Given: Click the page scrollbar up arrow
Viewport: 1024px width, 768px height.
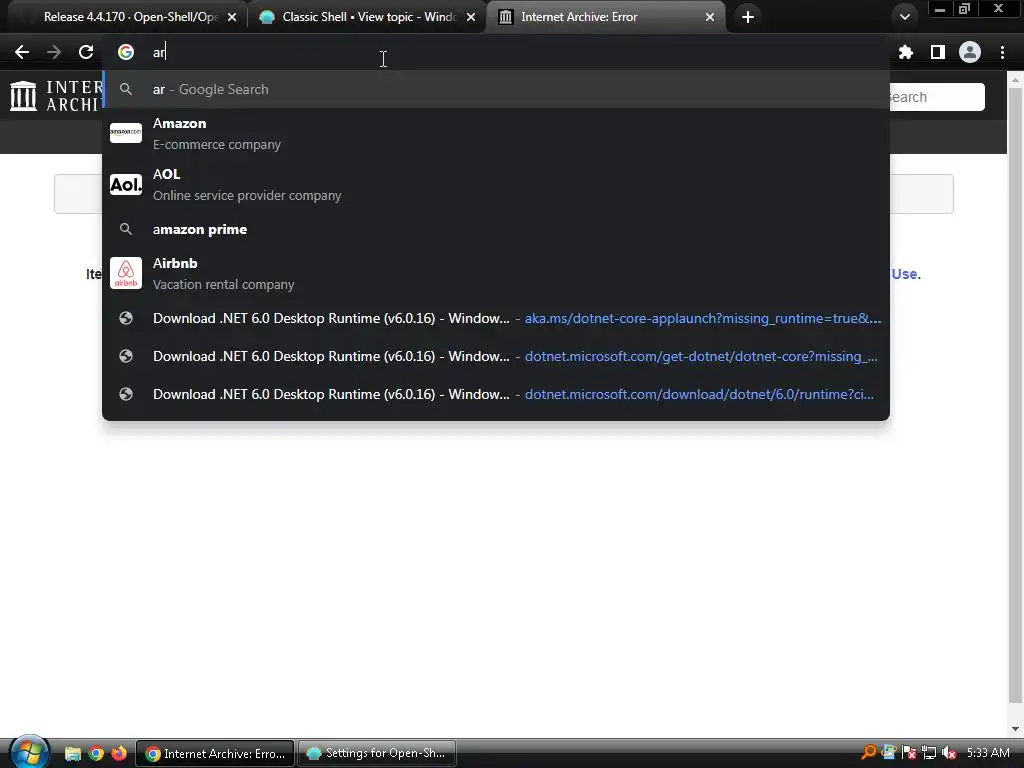Looking at the screenshot, I should pos(1016,80).
